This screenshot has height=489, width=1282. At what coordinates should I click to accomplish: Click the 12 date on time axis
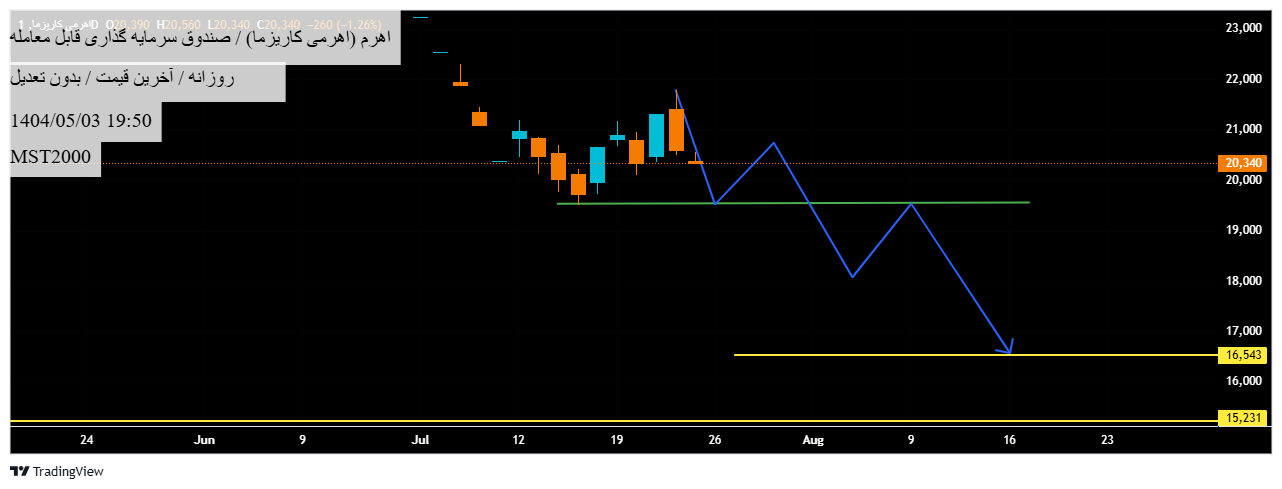[518, 440]
